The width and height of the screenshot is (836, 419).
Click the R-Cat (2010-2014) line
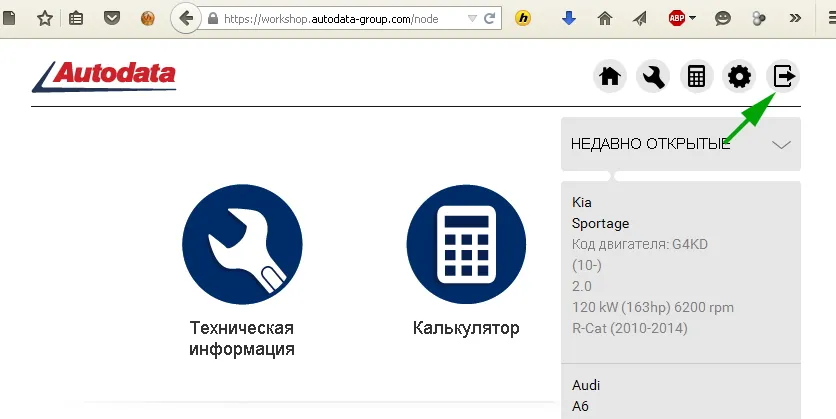point(630,328)
